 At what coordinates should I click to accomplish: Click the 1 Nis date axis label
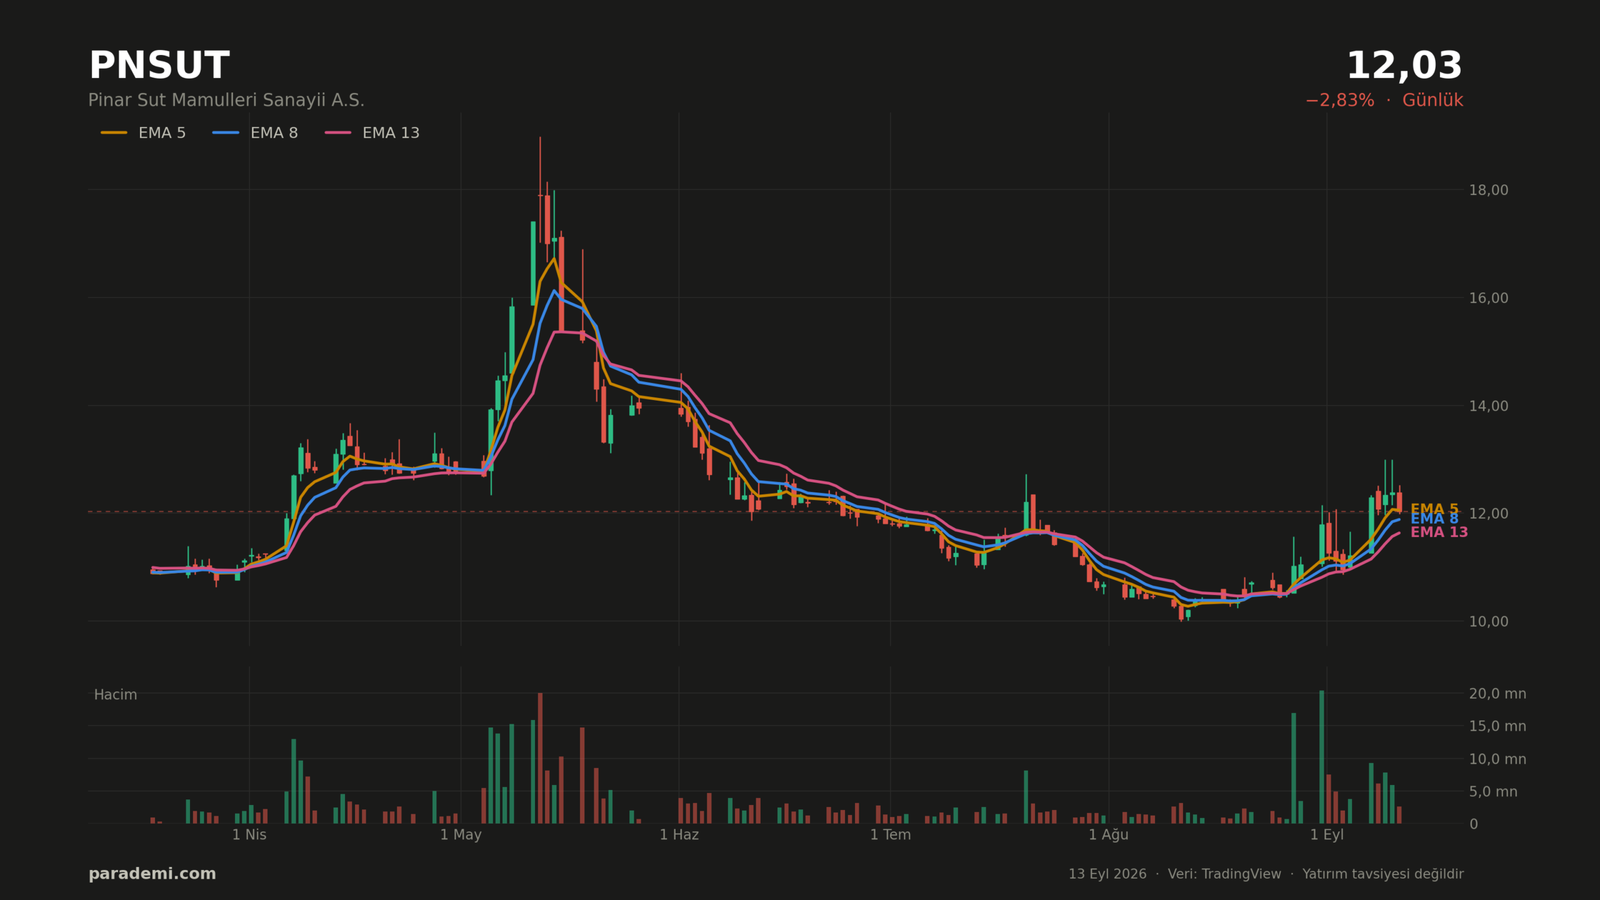[x=249, y=835]
